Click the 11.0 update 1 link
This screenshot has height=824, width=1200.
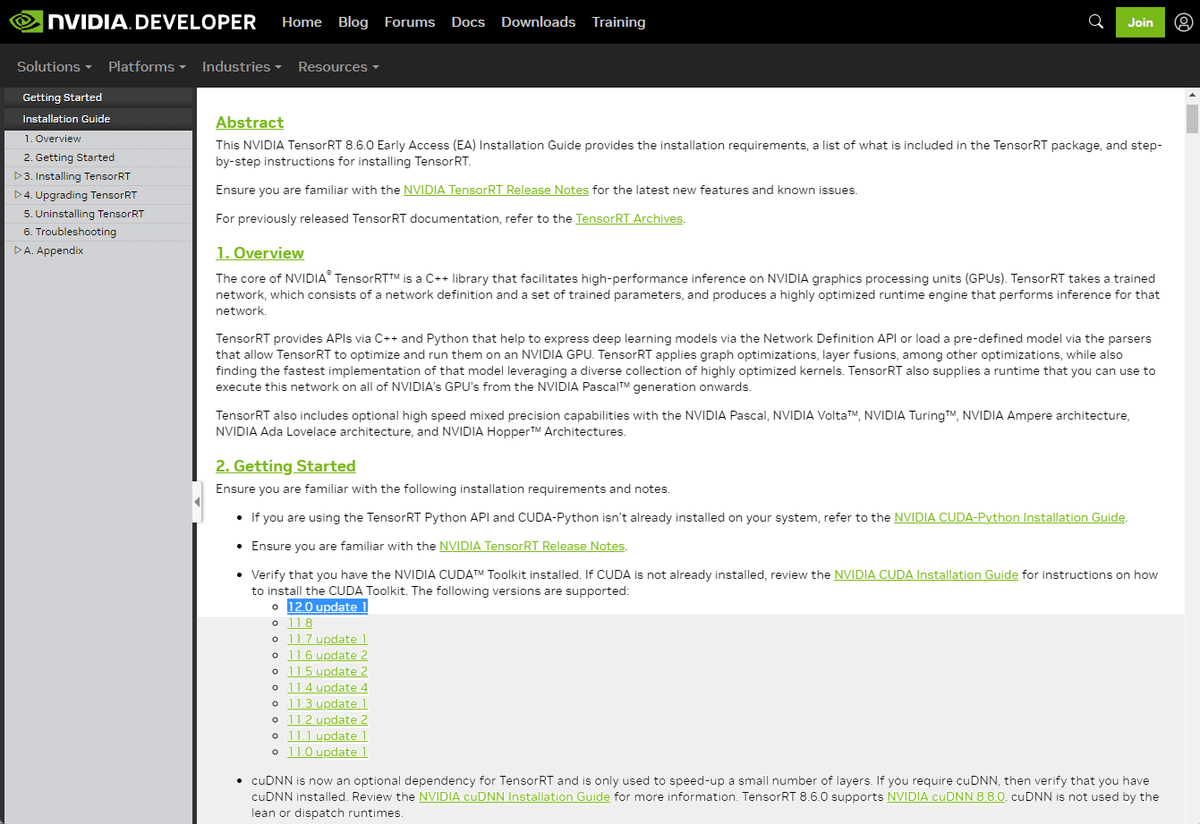click(x=328, y=752)
